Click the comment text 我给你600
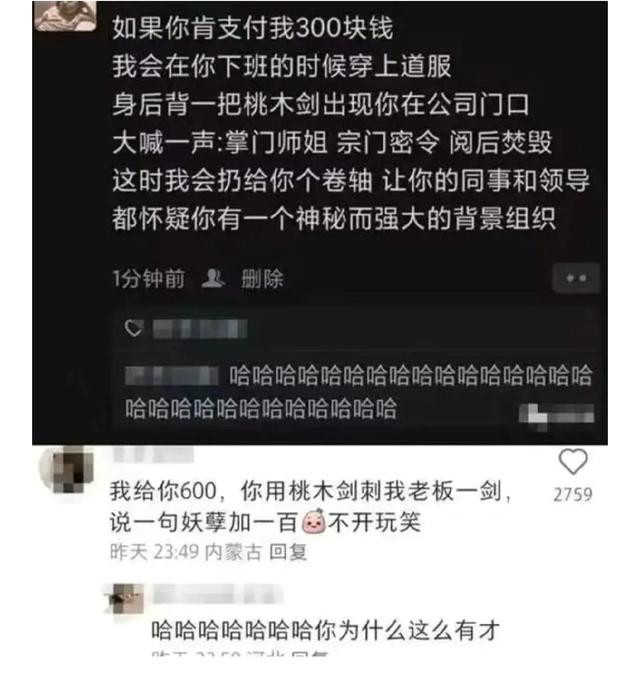Viewport: 640px width, 684px height. click(163, 491)
